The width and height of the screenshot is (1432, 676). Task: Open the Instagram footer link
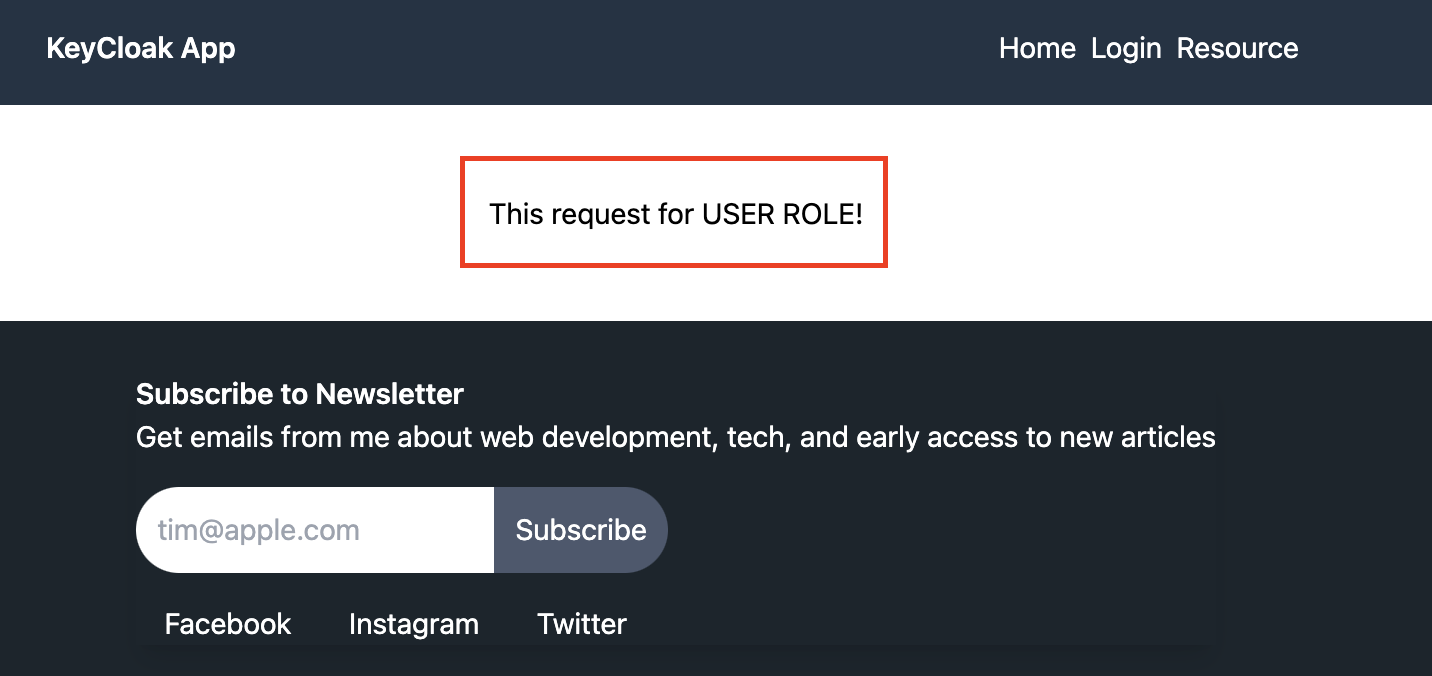[414, 624]
